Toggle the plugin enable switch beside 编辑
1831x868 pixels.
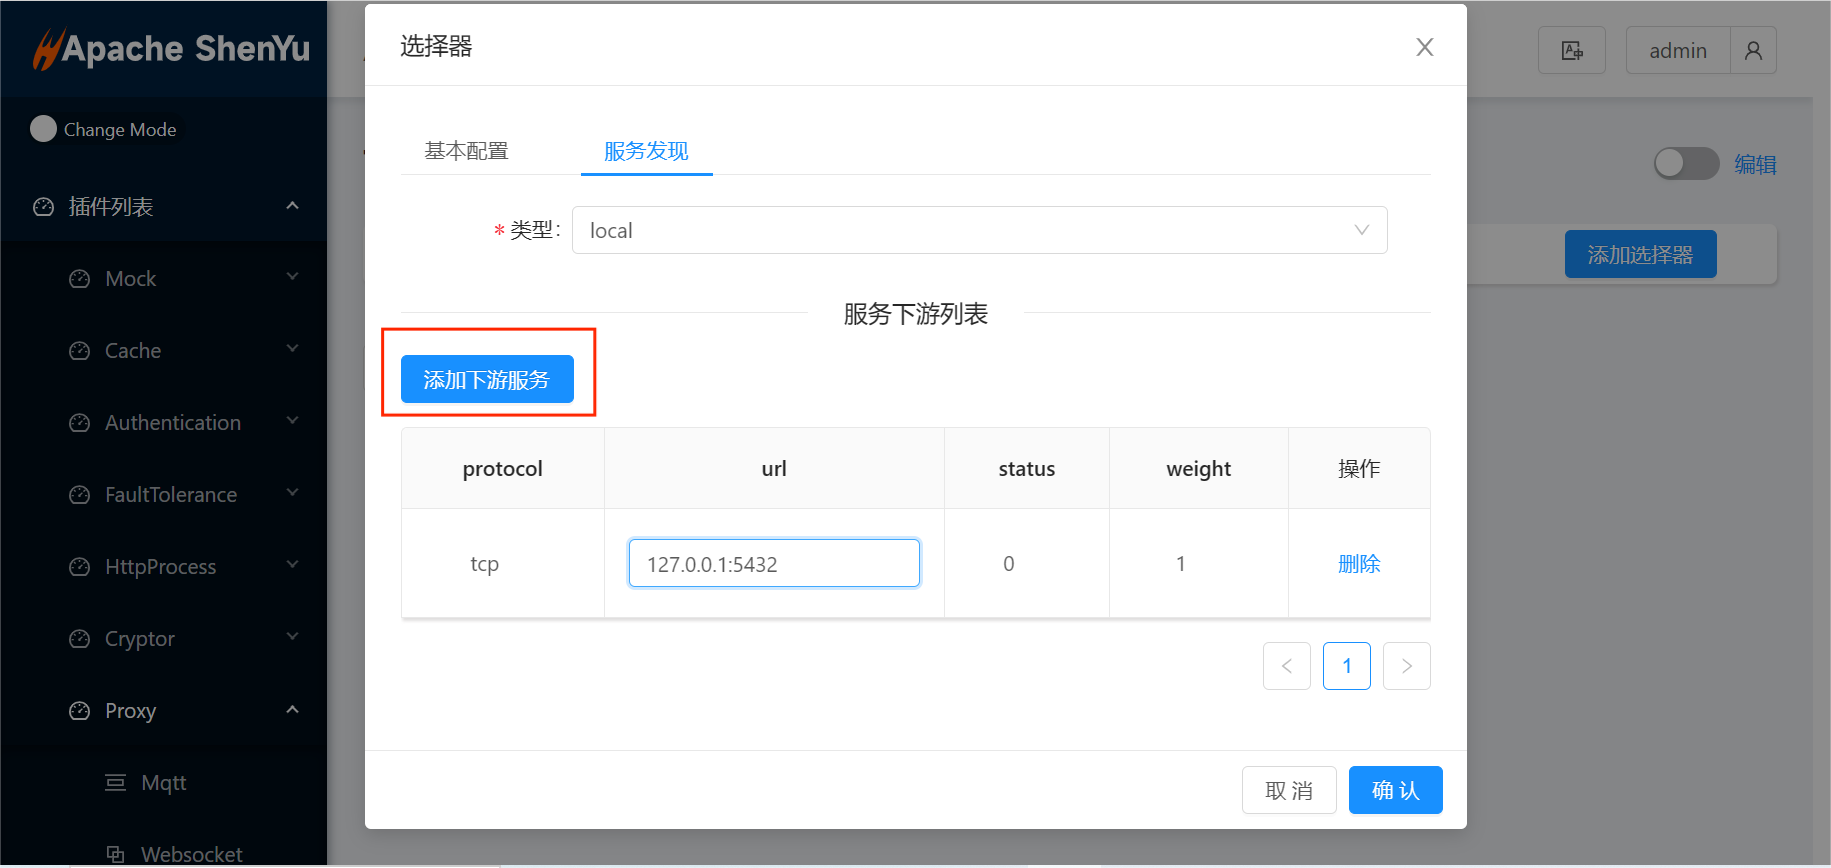pyautogui.click(x=1685, y=164)
